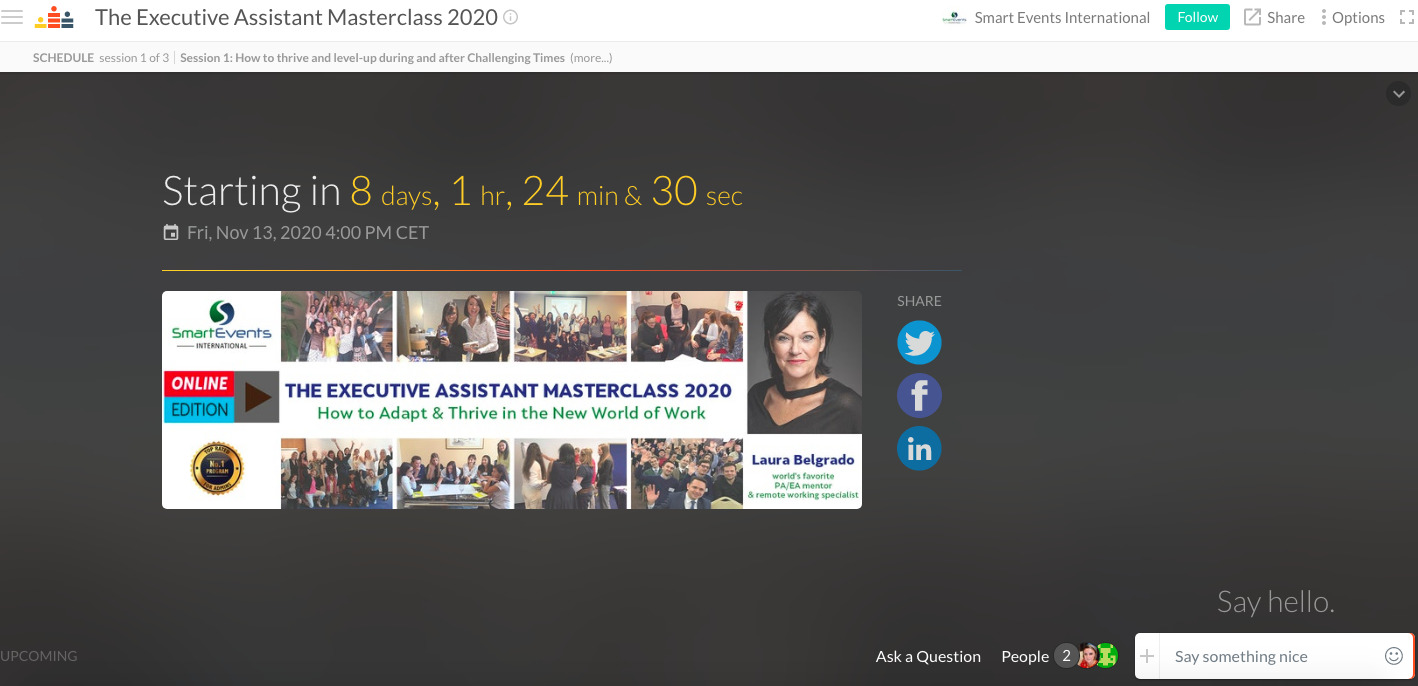Expand session description with (more...)
The width and height of the screenshot is (1418, 686).
point(591,58)
